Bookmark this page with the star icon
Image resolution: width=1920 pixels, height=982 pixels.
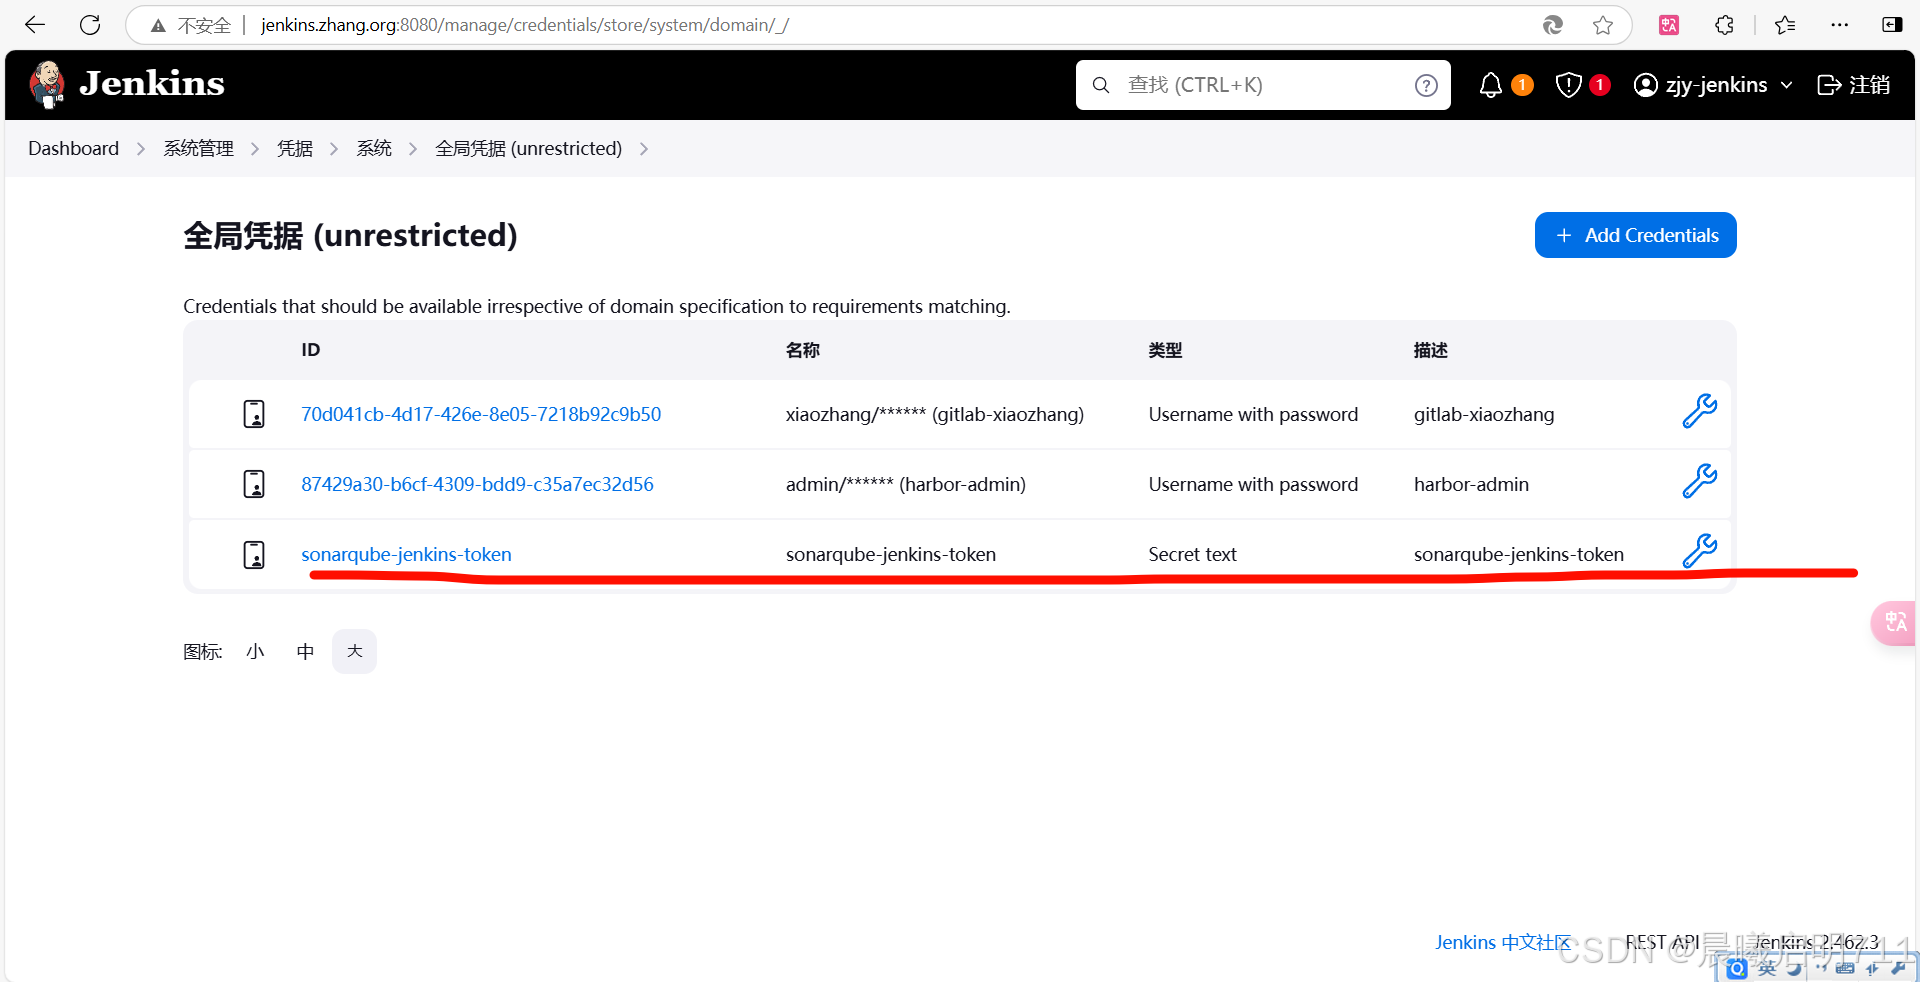(x=1603, y=25)
